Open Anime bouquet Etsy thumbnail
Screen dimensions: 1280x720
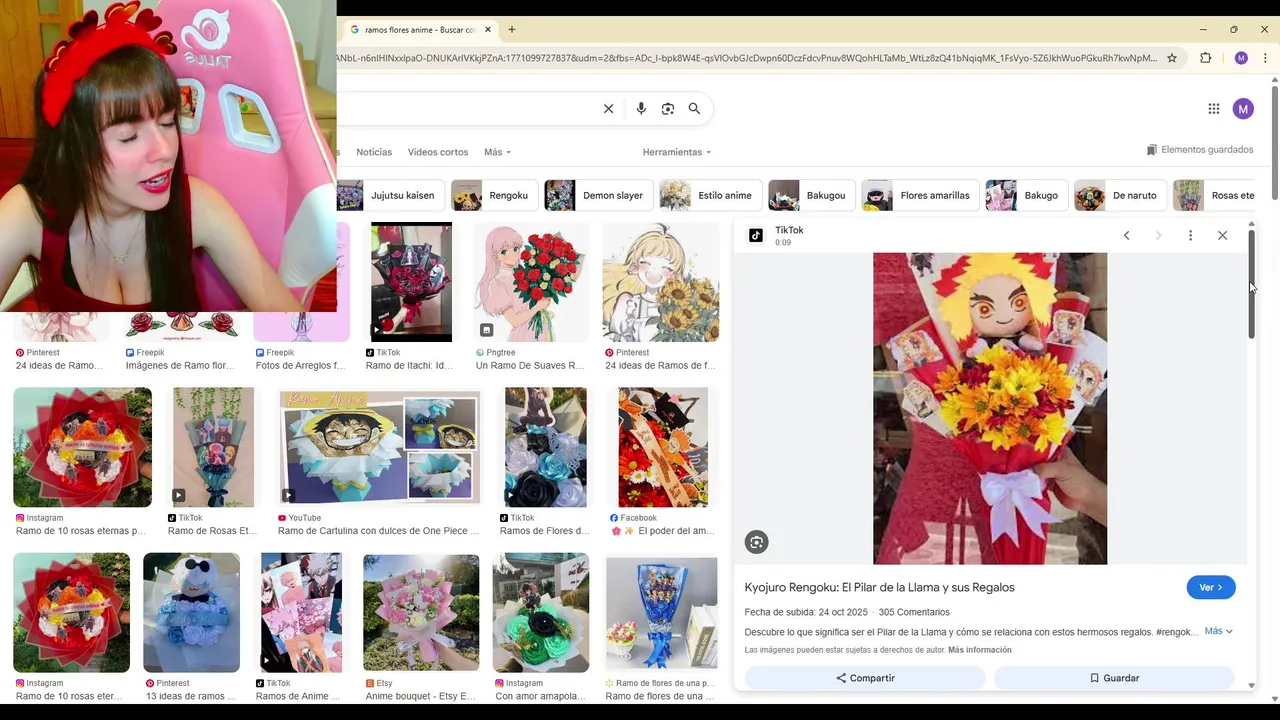pyautogui.click(x=421, y=612)
